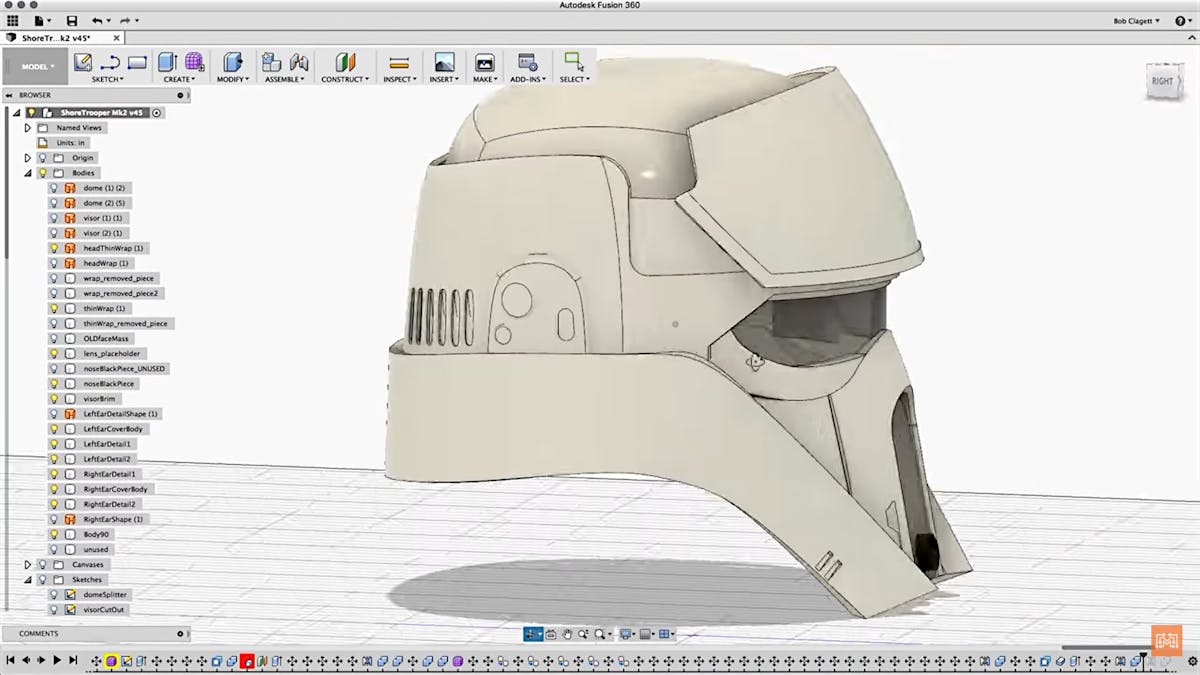Screen dimensions: 1200x675
Task: Switch to the ShoreTr...k2 v45* document tab
Action: point(57,37)
